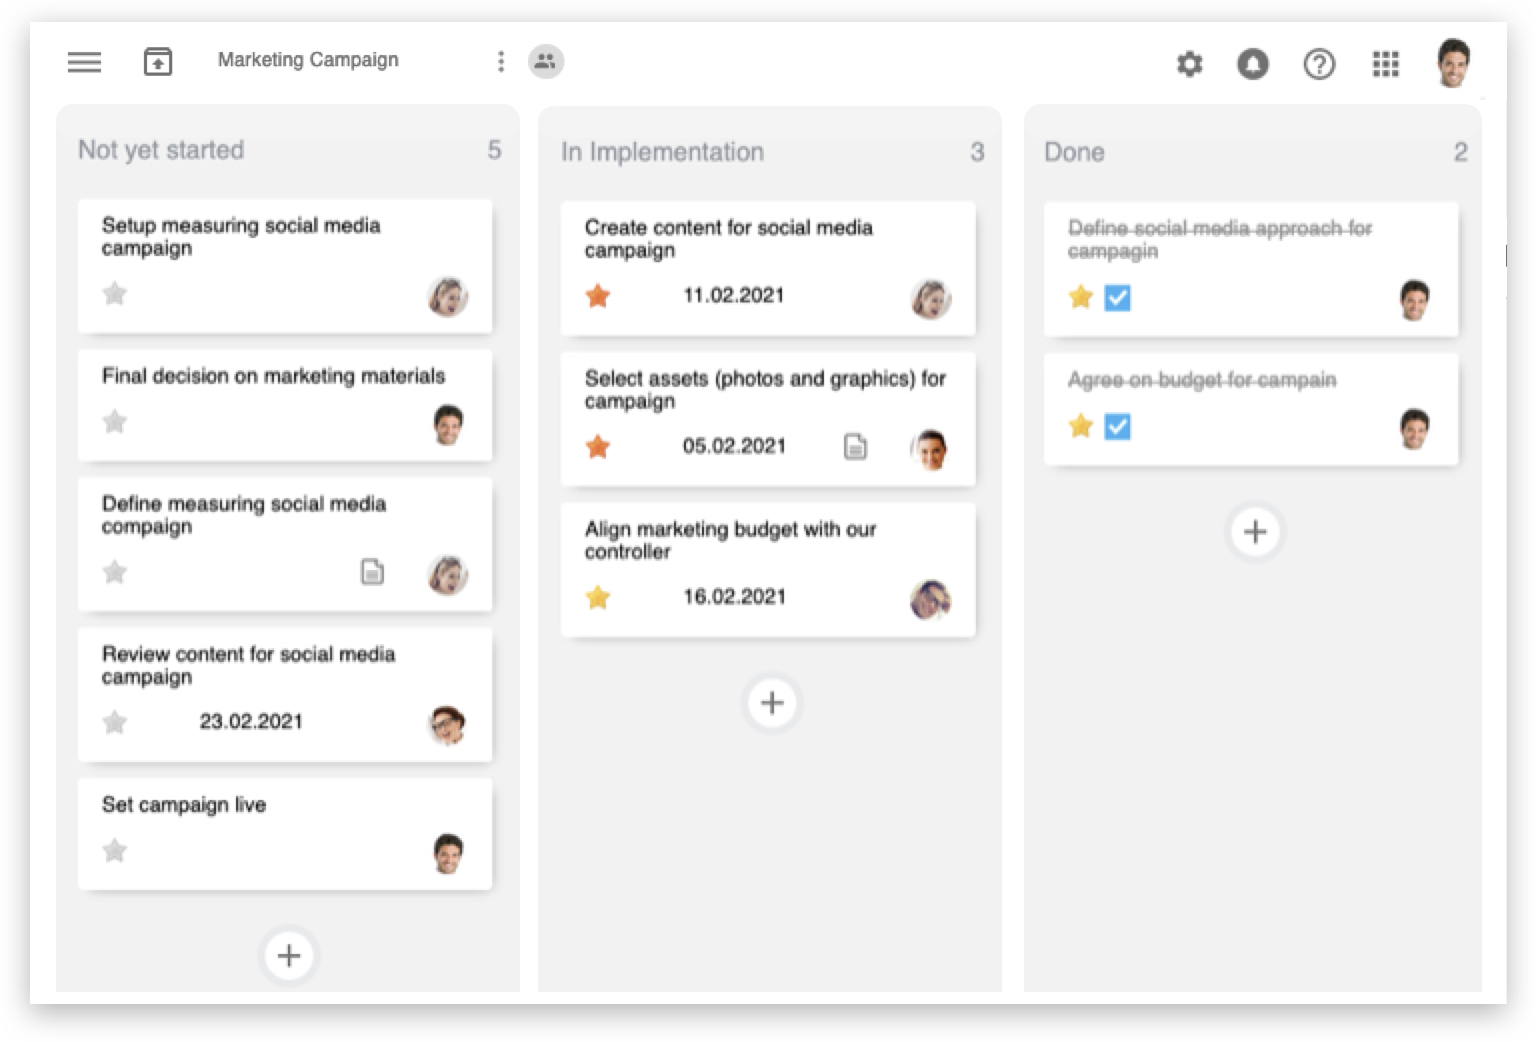This screenshot has height=1042, width=1536.
Task: Uncheck the Agree on budget task checkbox
Action: 1117,427
